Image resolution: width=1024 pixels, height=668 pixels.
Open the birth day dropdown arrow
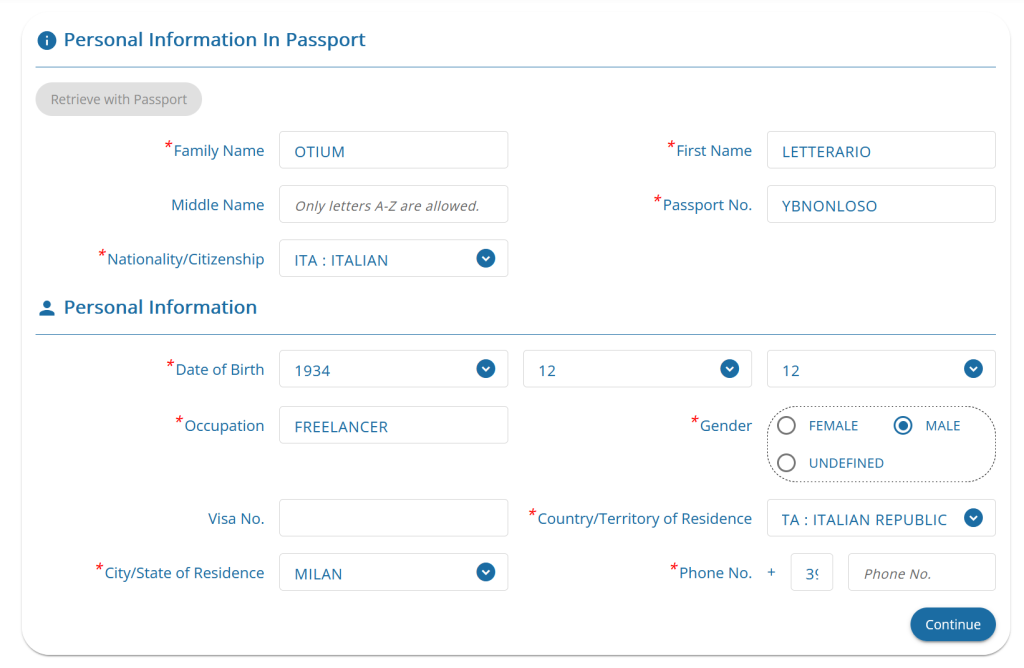tap(973, 369)
